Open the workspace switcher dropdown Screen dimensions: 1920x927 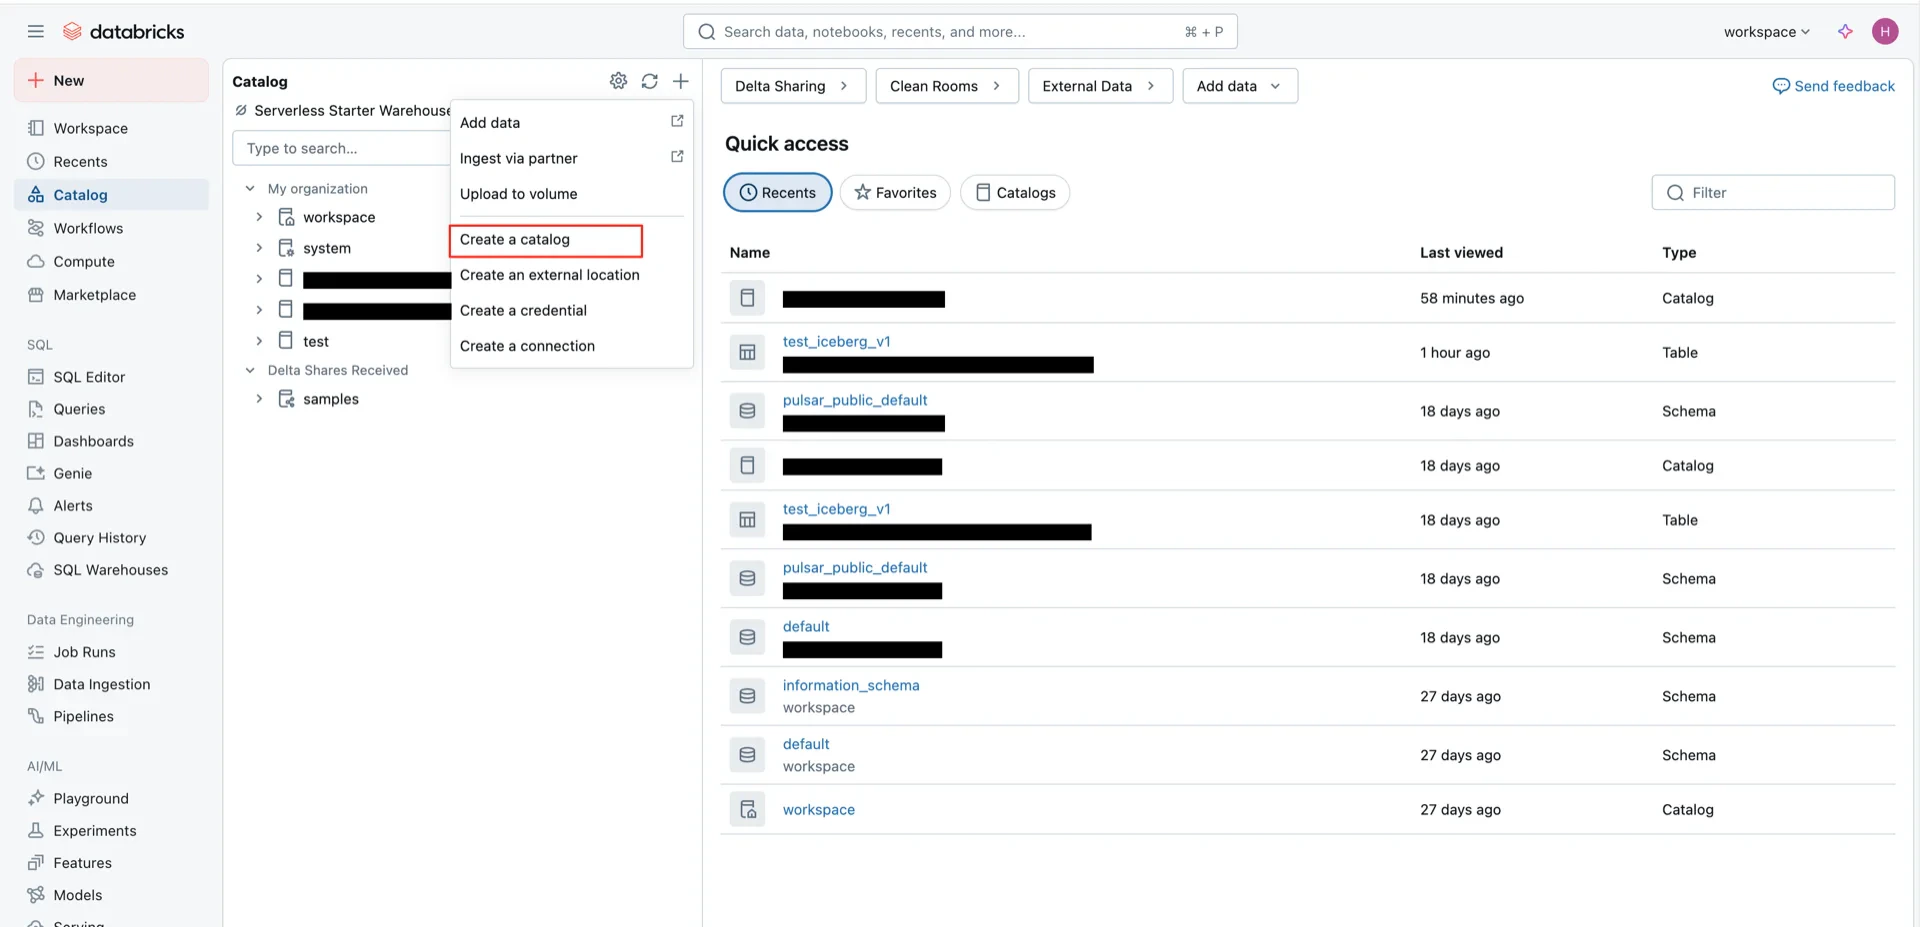(x=1767, y=32)
